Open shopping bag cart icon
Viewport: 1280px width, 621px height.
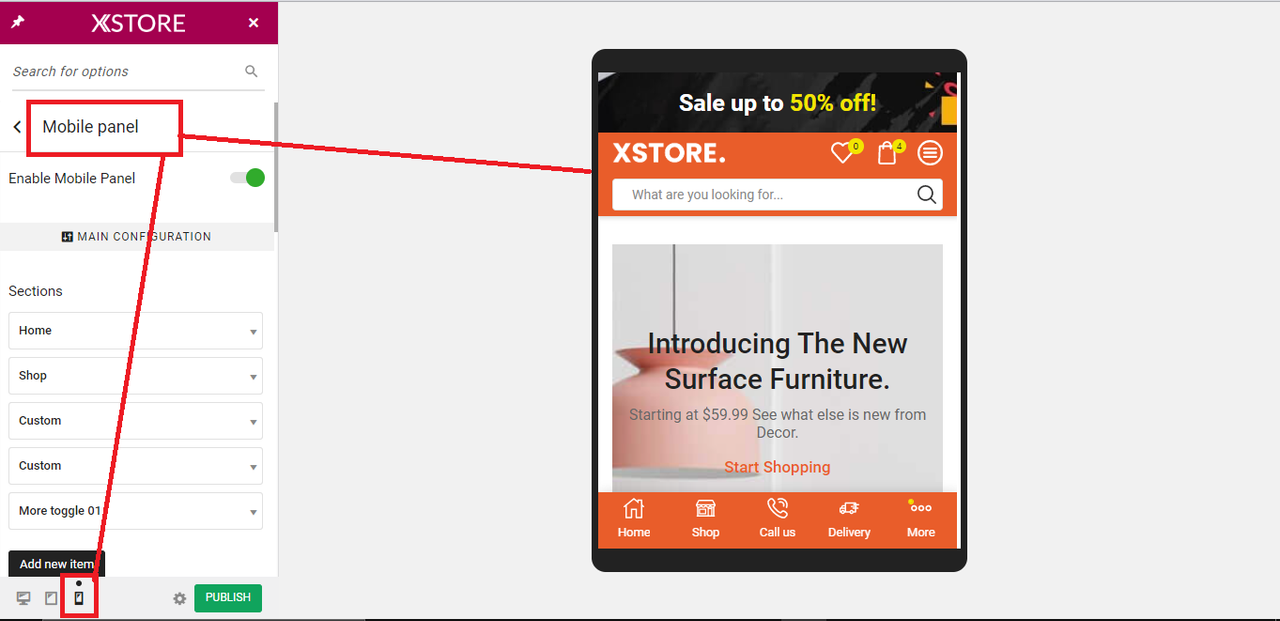[x=887, y=153]
